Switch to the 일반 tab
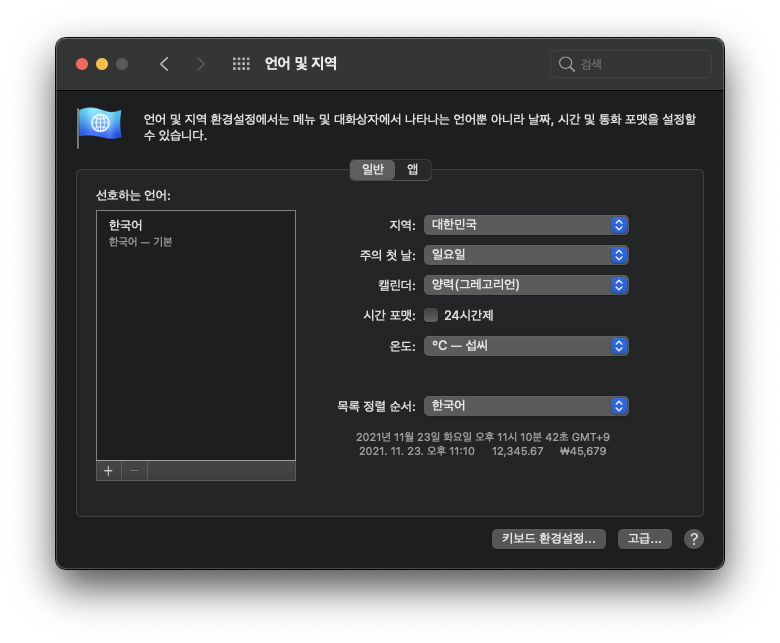This screenshot has width=780, height=643. [373, 170]
